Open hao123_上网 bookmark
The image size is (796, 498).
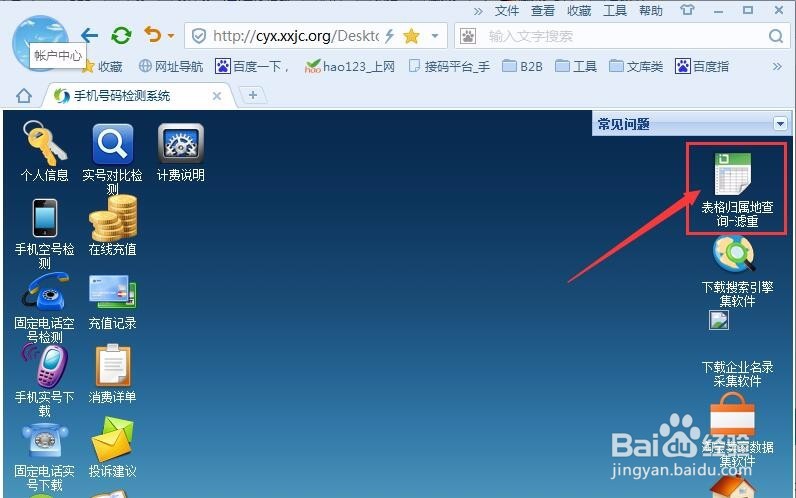point(350,67)
